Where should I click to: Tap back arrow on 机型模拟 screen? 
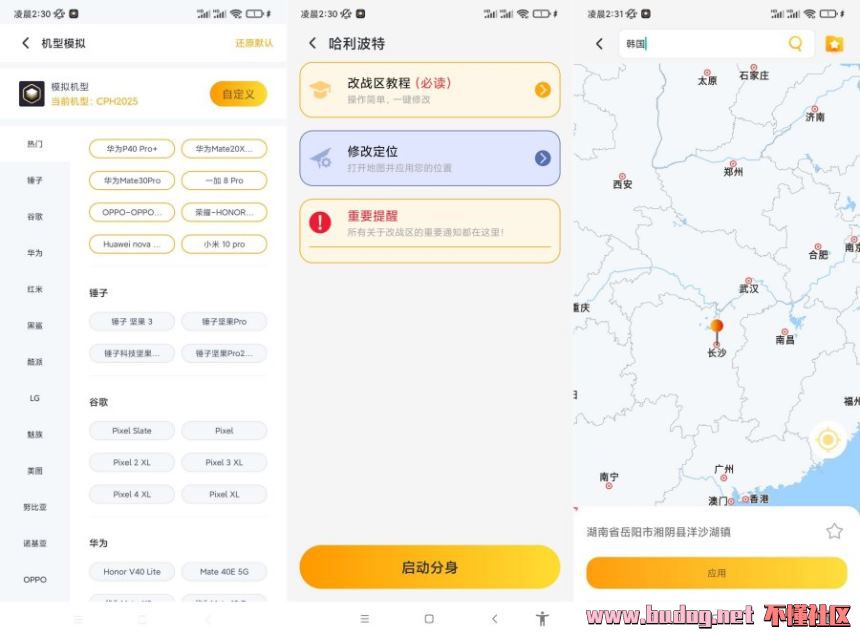(25, 43)
